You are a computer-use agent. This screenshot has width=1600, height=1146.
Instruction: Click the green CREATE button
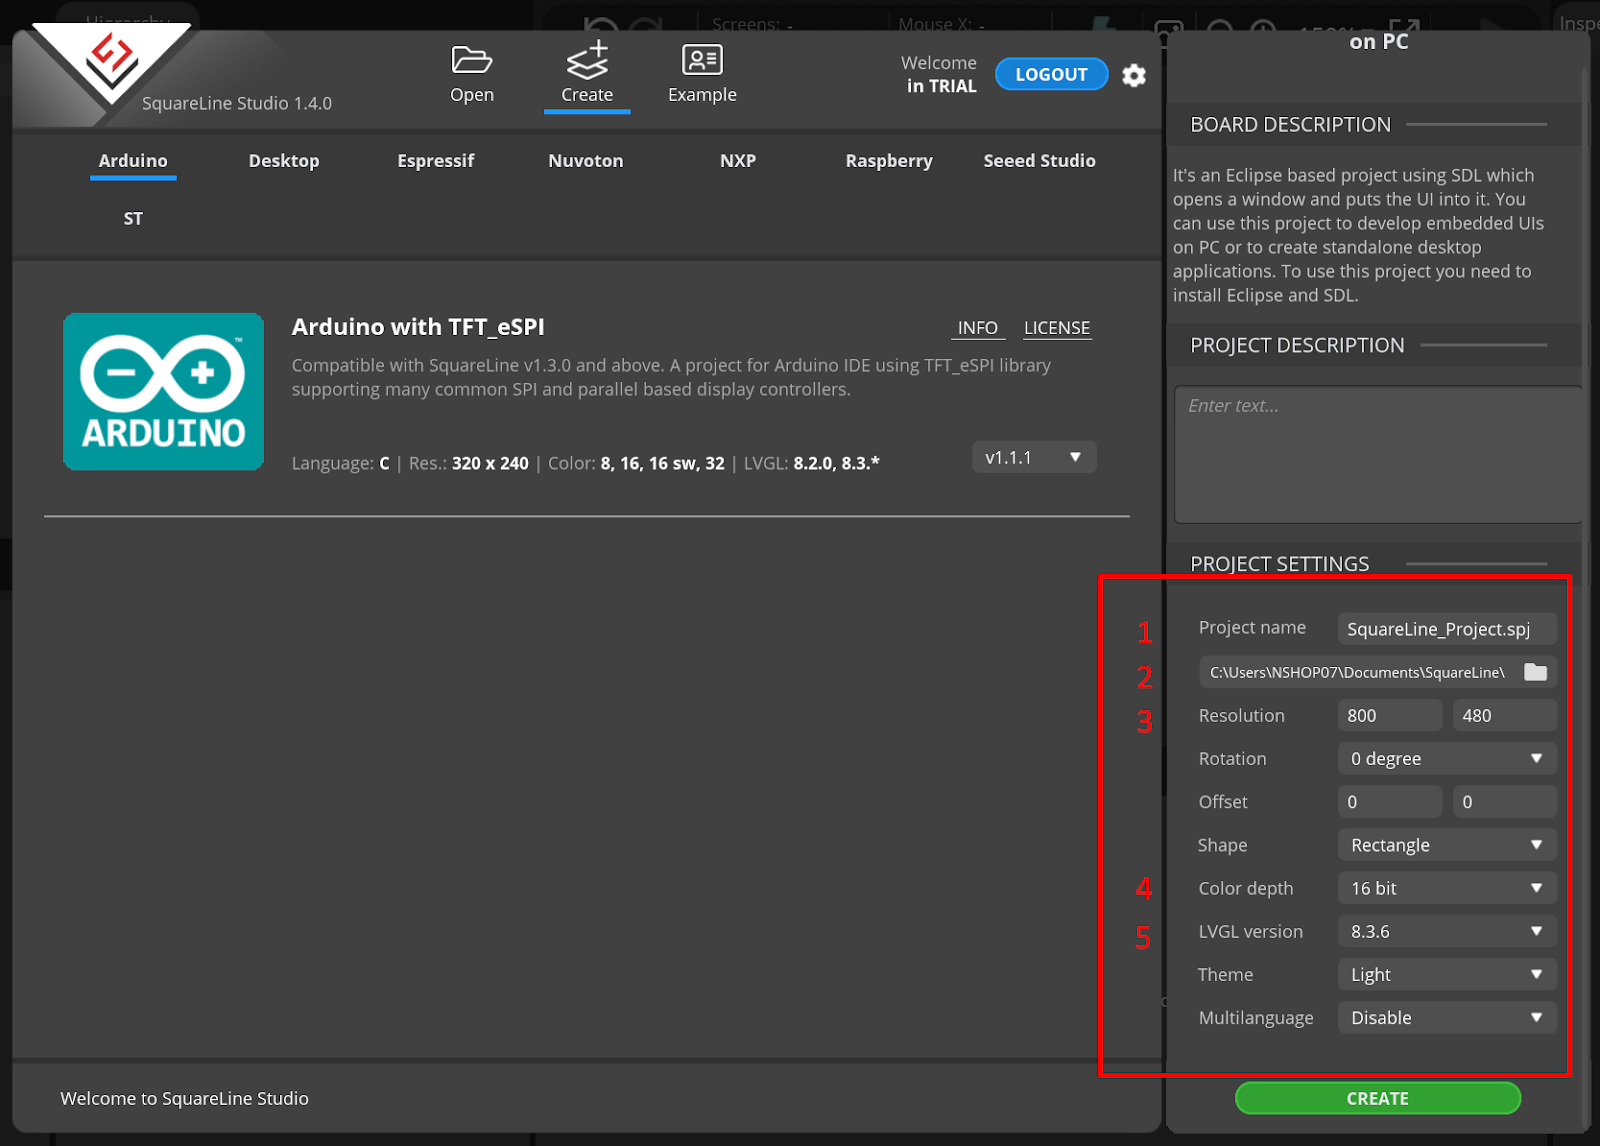pos(1378,1098)
